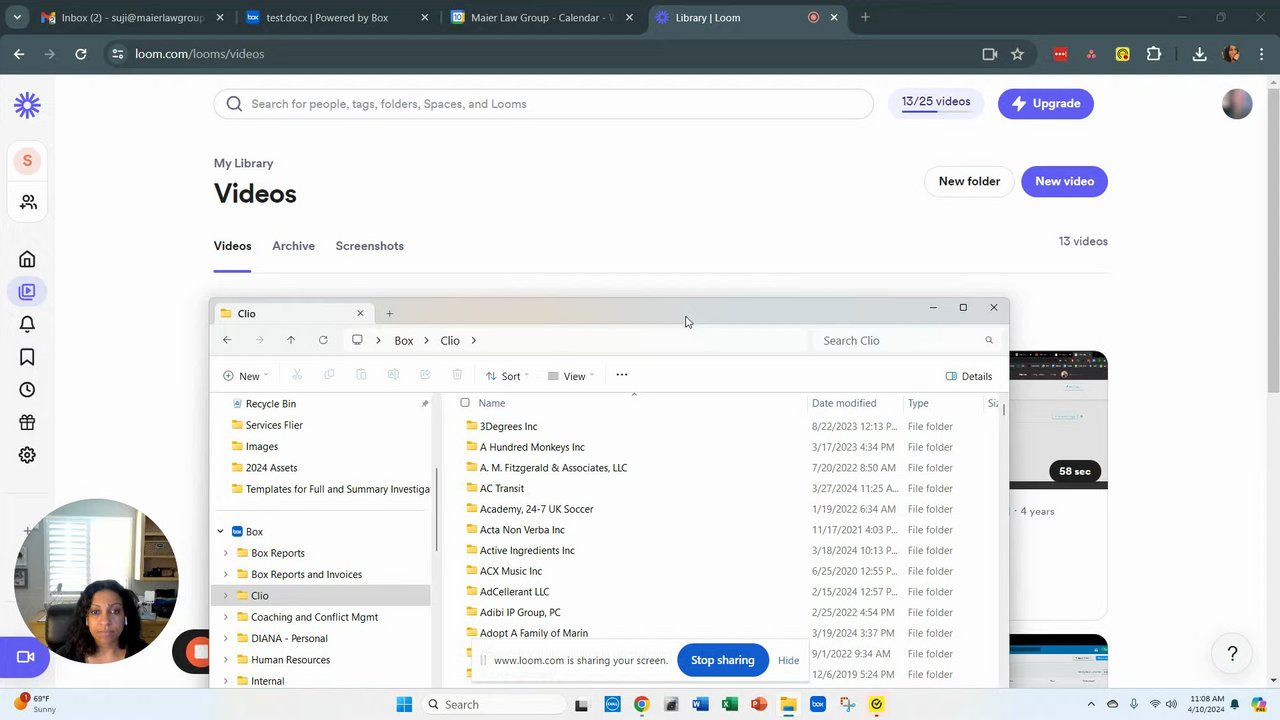Screen dimensions: 1280x720
Task: Open the New dropdown in File Explorer
Action: pos(246,376)
